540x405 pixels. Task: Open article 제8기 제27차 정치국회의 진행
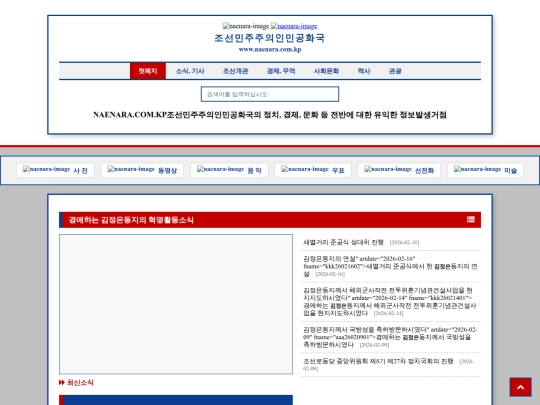(378, 361)
